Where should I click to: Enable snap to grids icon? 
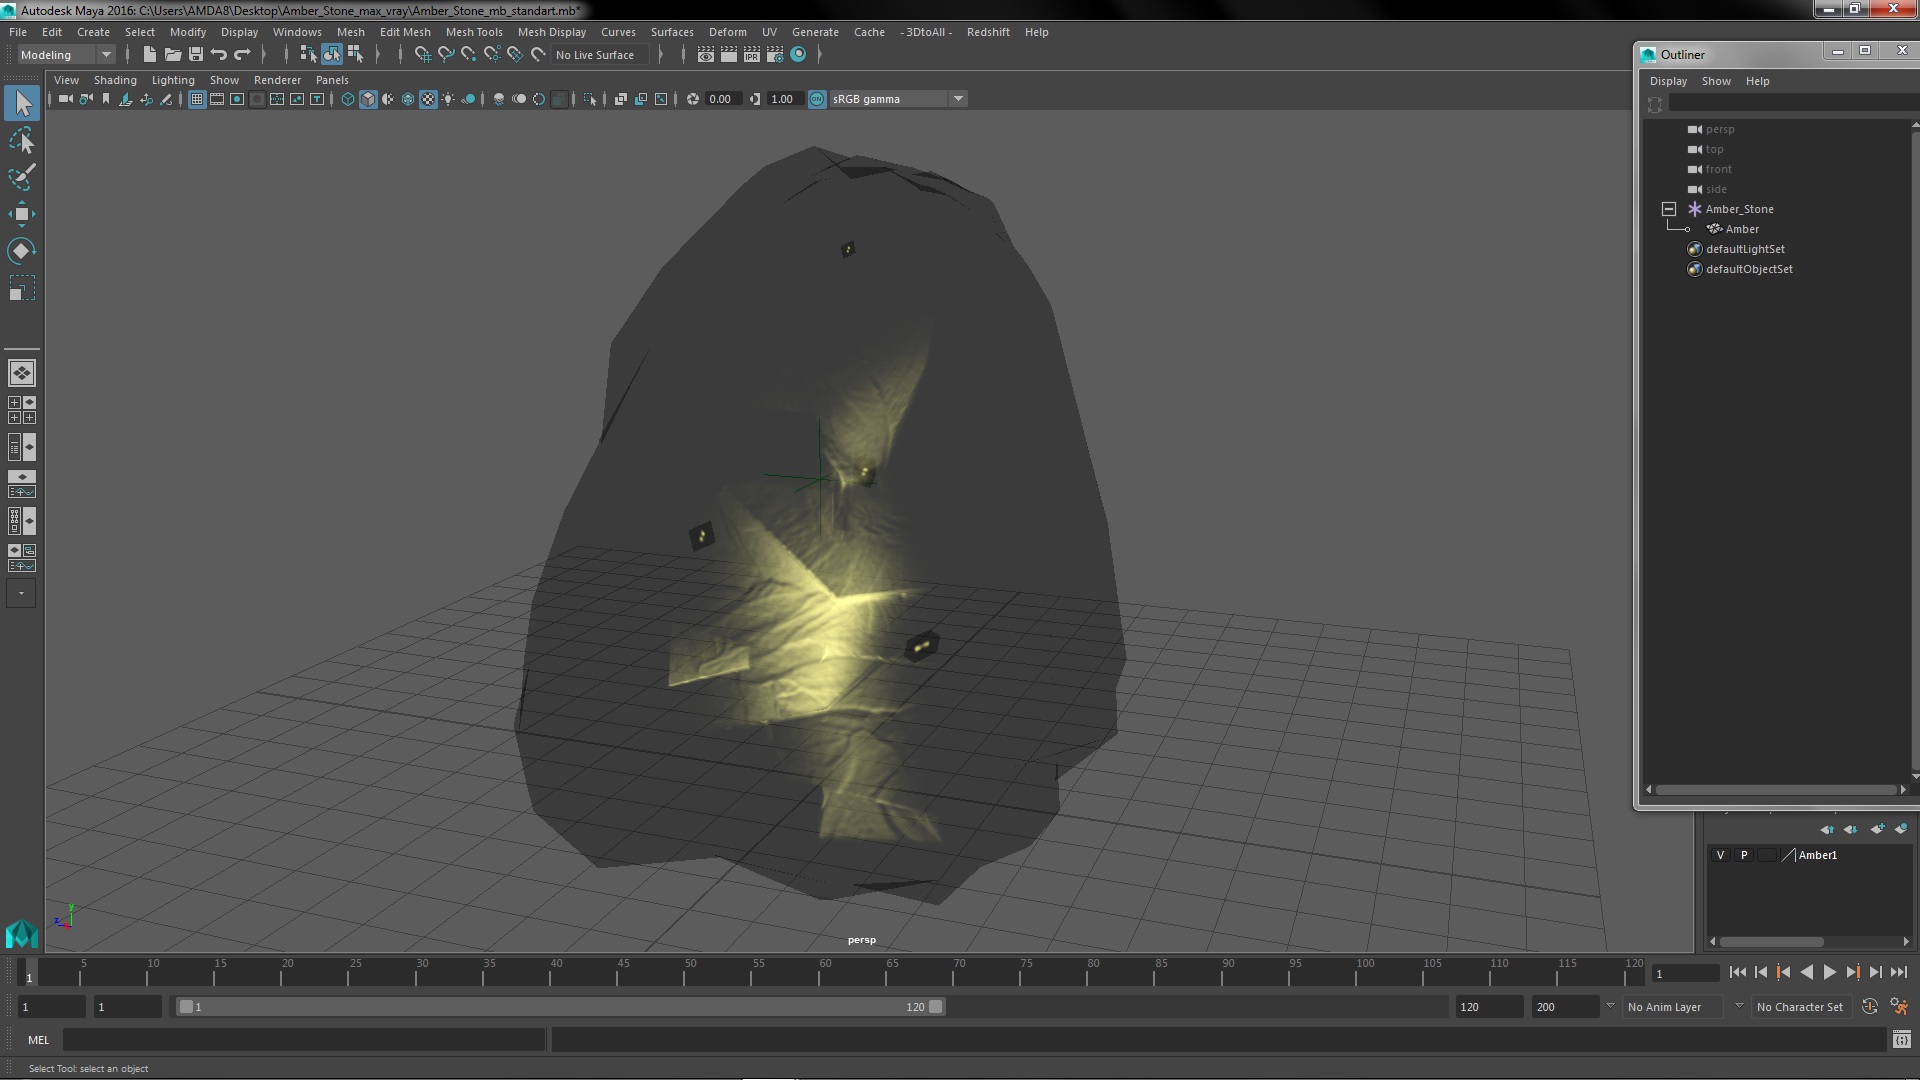pyautogui.click(x=422, y=54)
